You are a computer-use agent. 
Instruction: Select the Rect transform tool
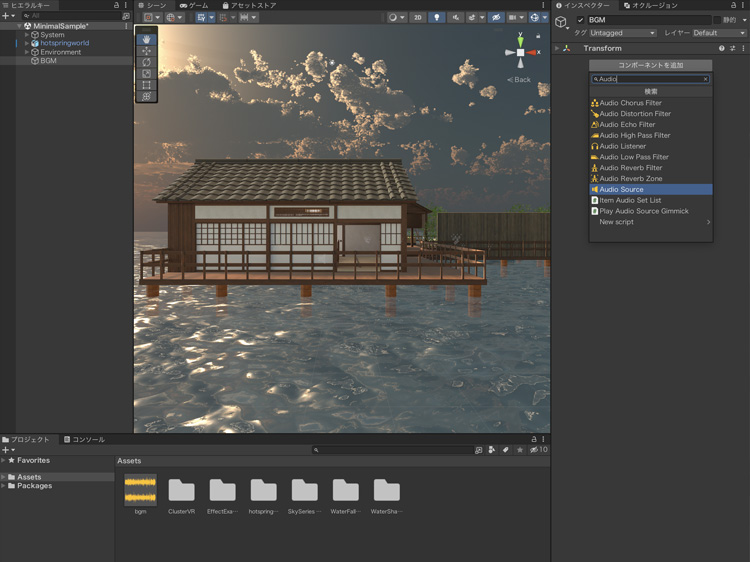coord(147,85)
